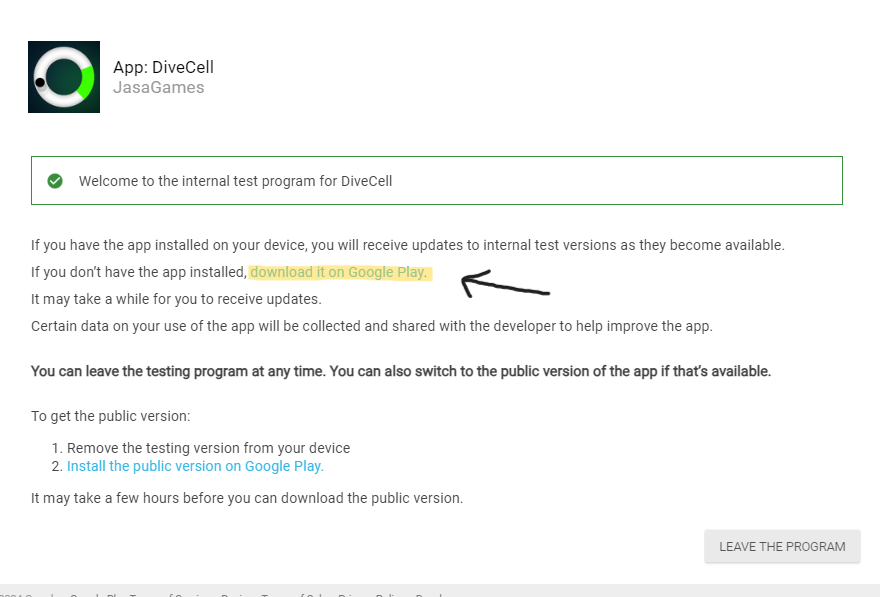Open the "download it on Google Play" link
This screenshot has height=597, width=880.
(339, 272)
